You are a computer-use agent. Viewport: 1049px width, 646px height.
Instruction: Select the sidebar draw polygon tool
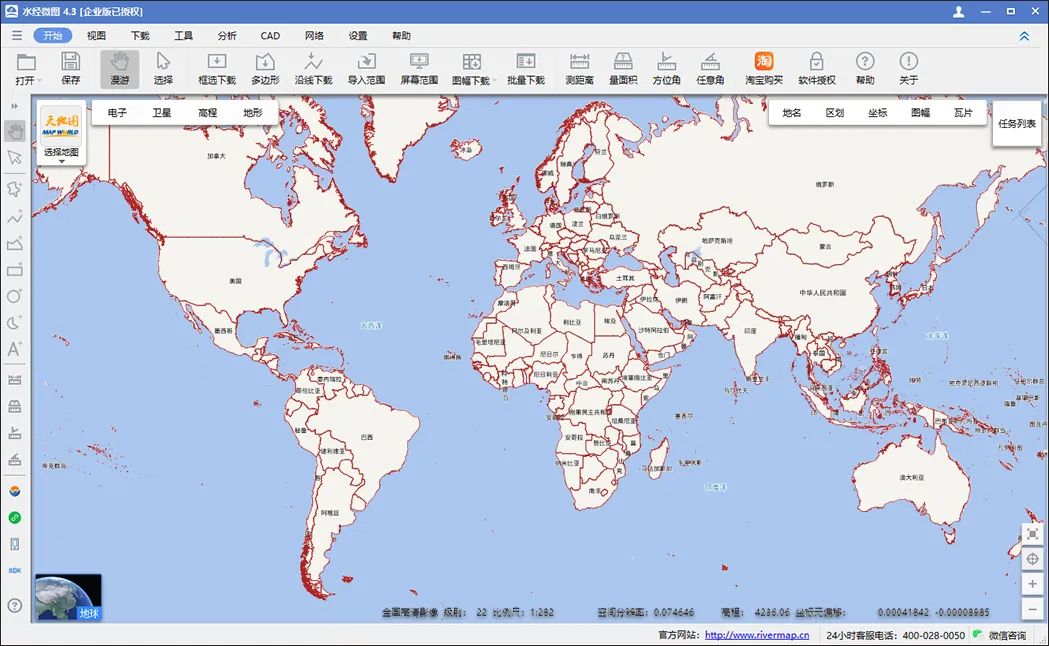click(x=15, y=189)
